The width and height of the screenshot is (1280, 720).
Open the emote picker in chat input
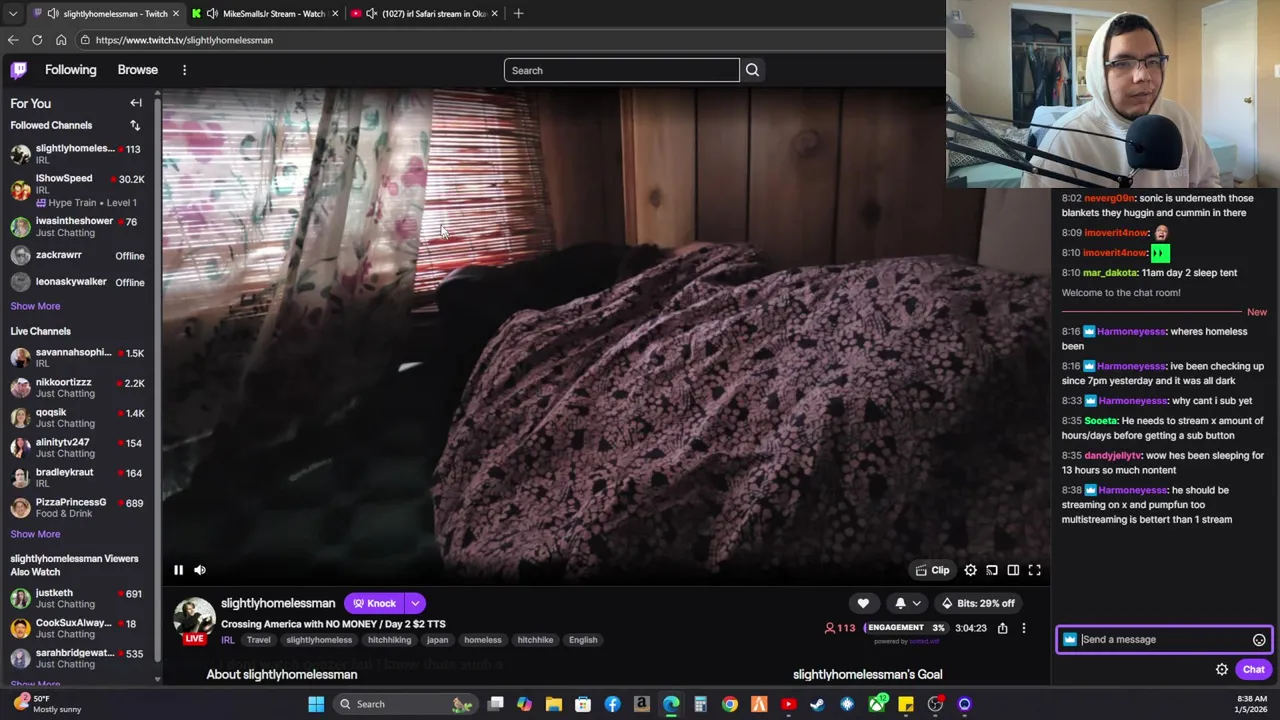[x=1259, y=640]
